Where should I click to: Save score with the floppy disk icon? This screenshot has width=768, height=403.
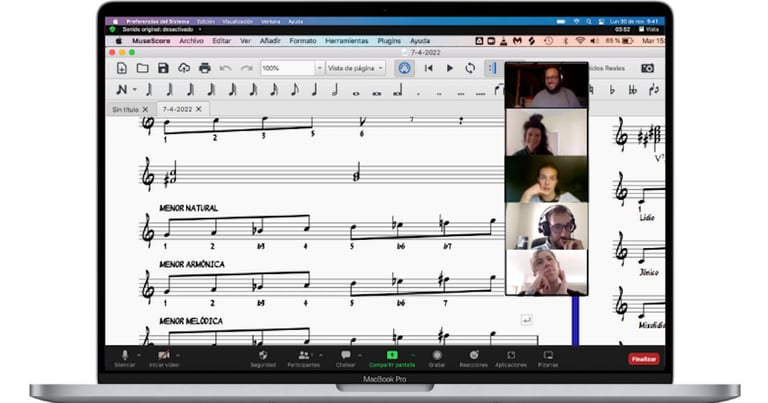pyautogui.click(x=163, y=68)
